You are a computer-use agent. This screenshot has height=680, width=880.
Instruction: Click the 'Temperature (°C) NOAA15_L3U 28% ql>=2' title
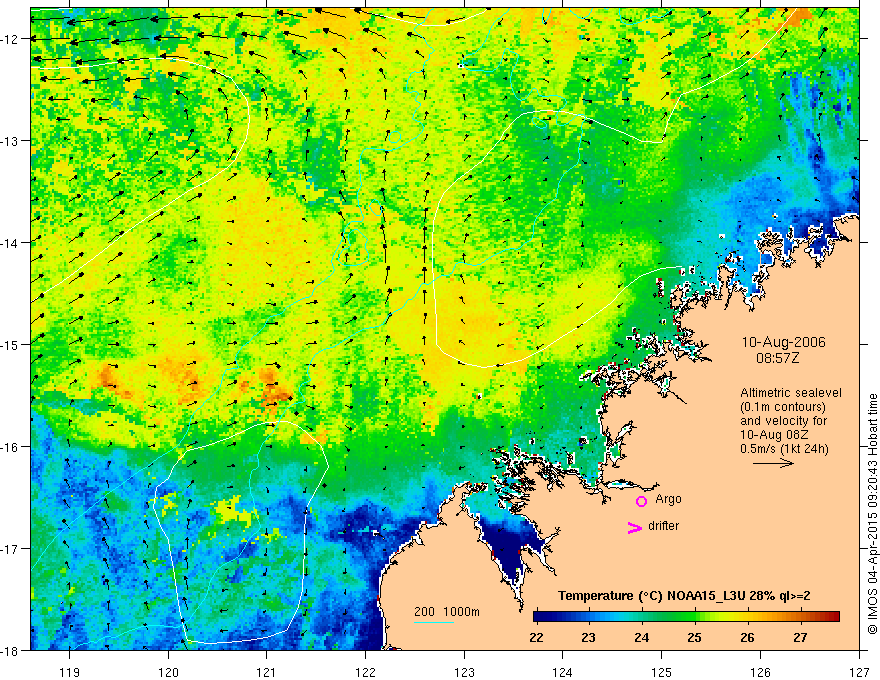click(x=684, y=595)
